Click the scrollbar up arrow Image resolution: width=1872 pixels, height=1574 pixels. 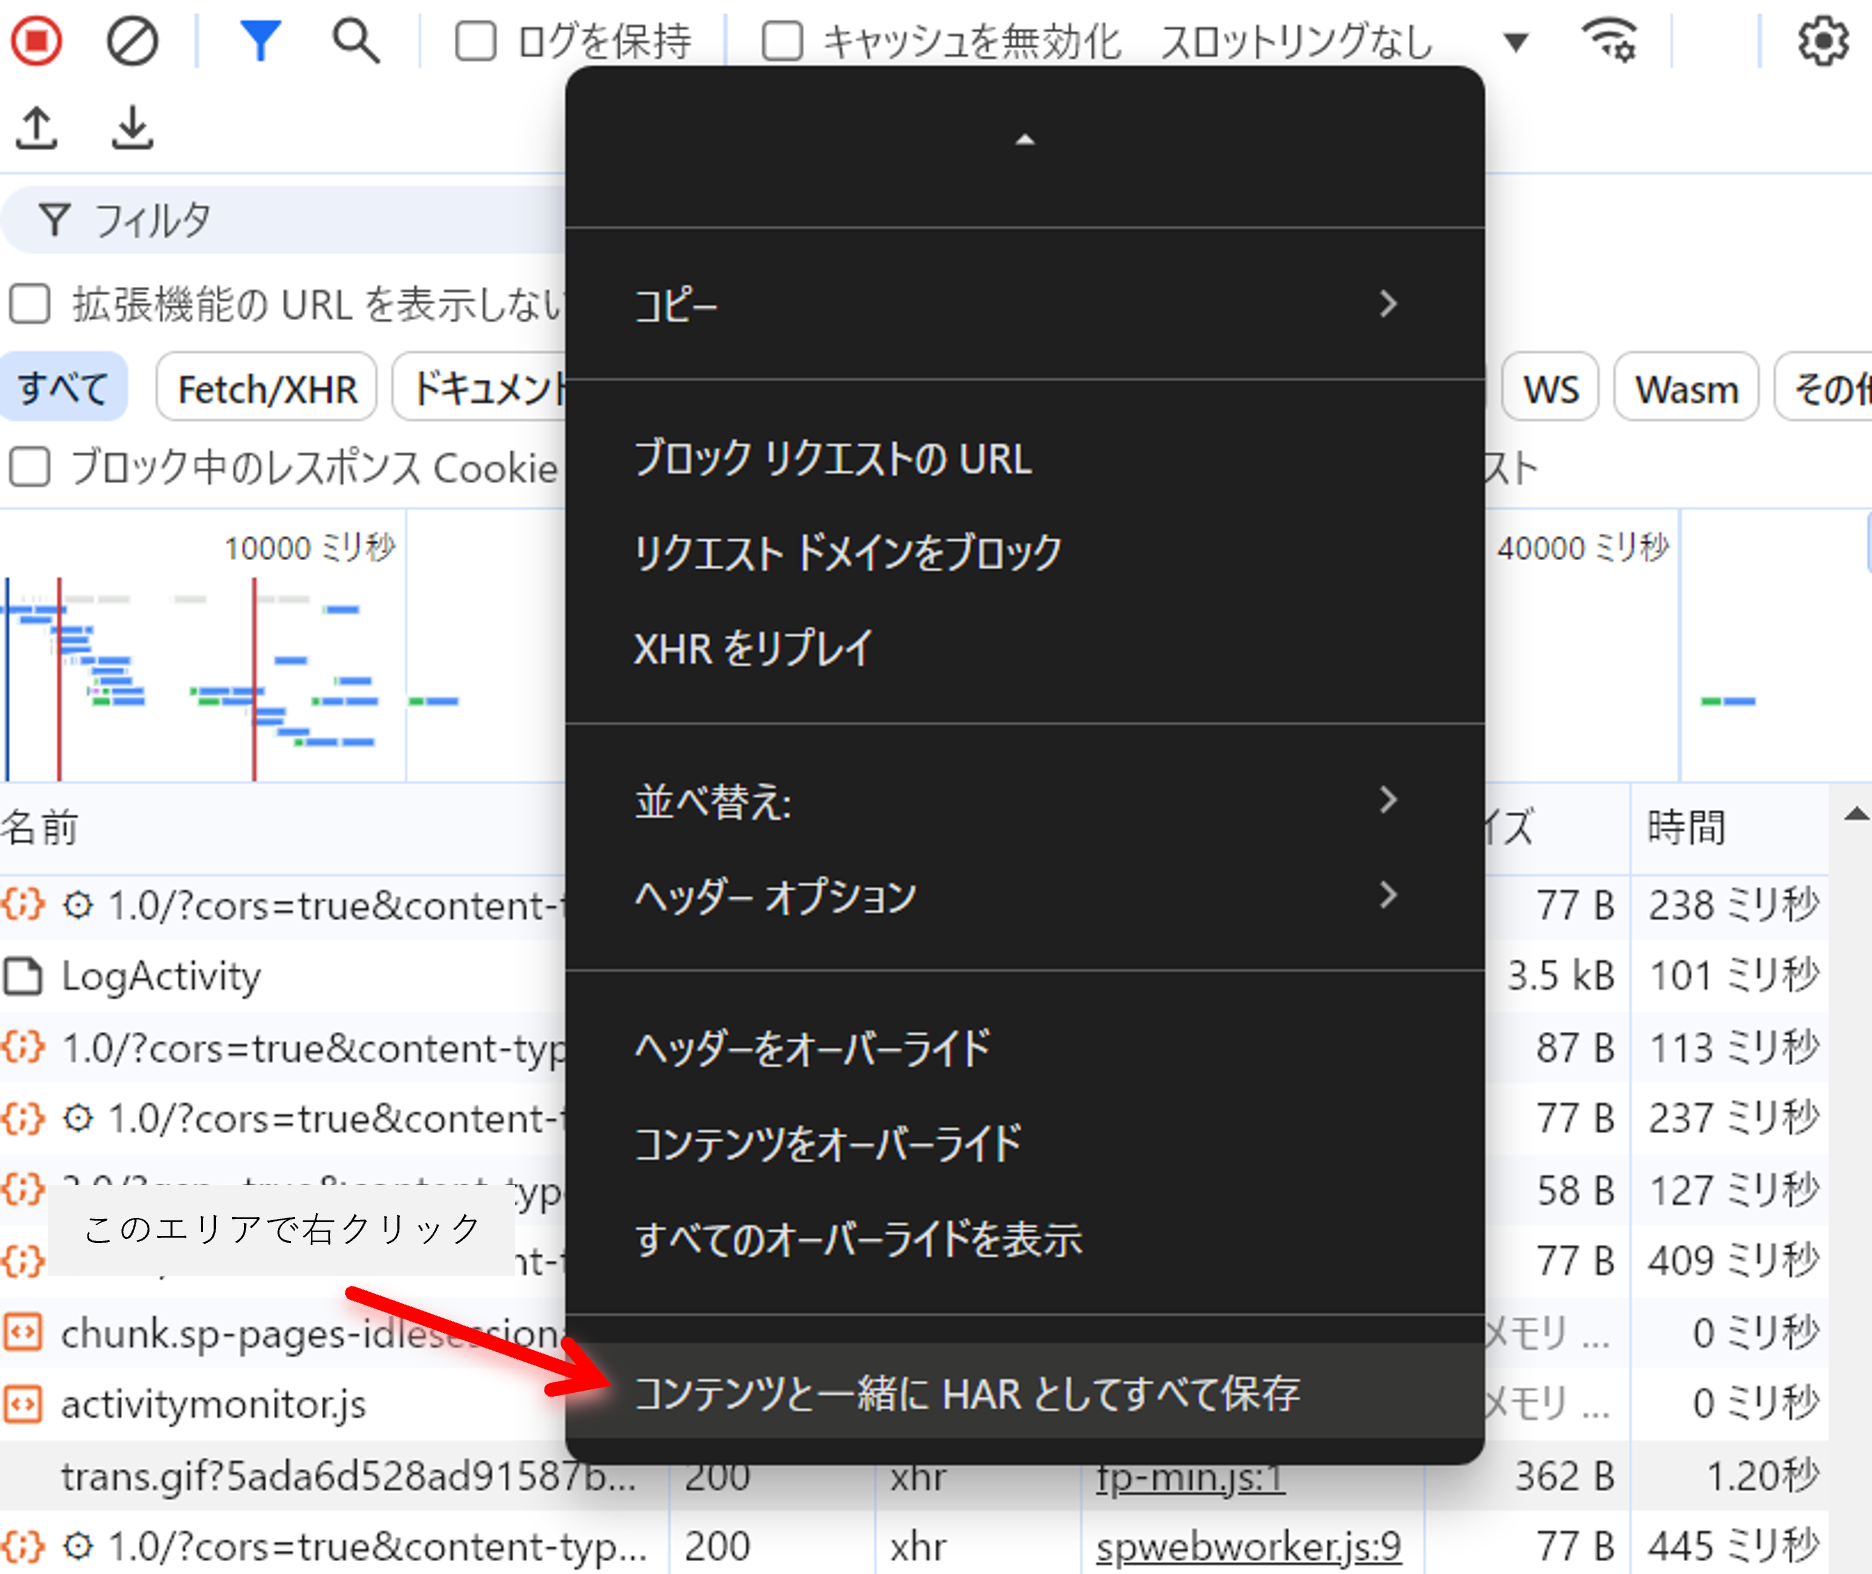pos(1856,814)
